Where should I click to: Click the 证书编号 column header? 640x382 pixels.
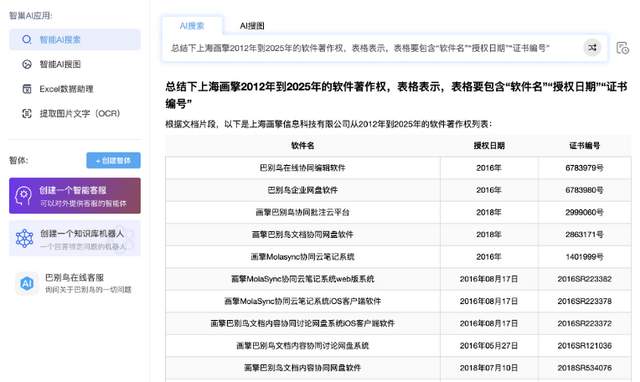[x=584, y=146]
